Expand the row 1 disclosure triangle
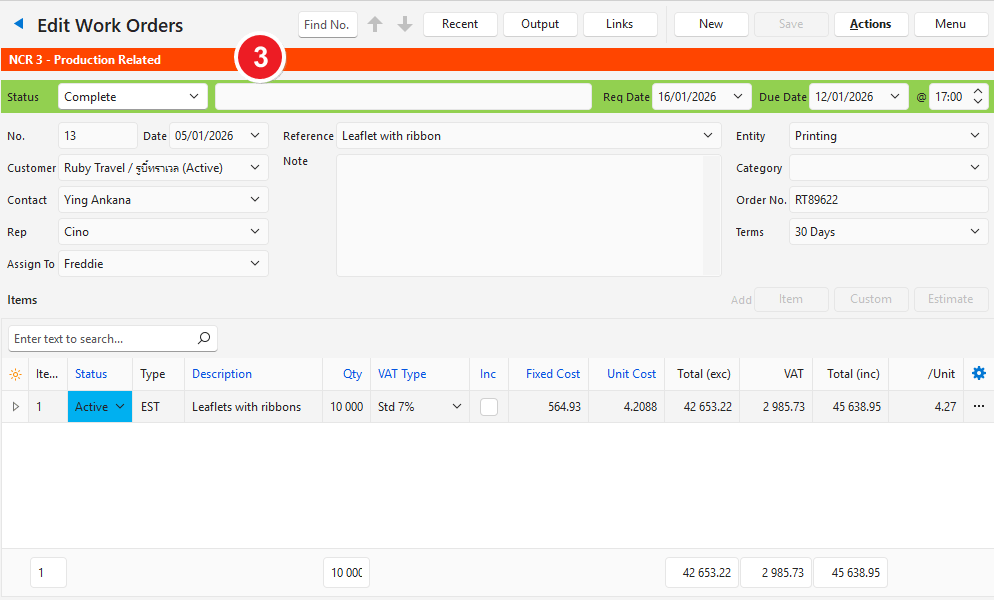 [x=15, y=407]
